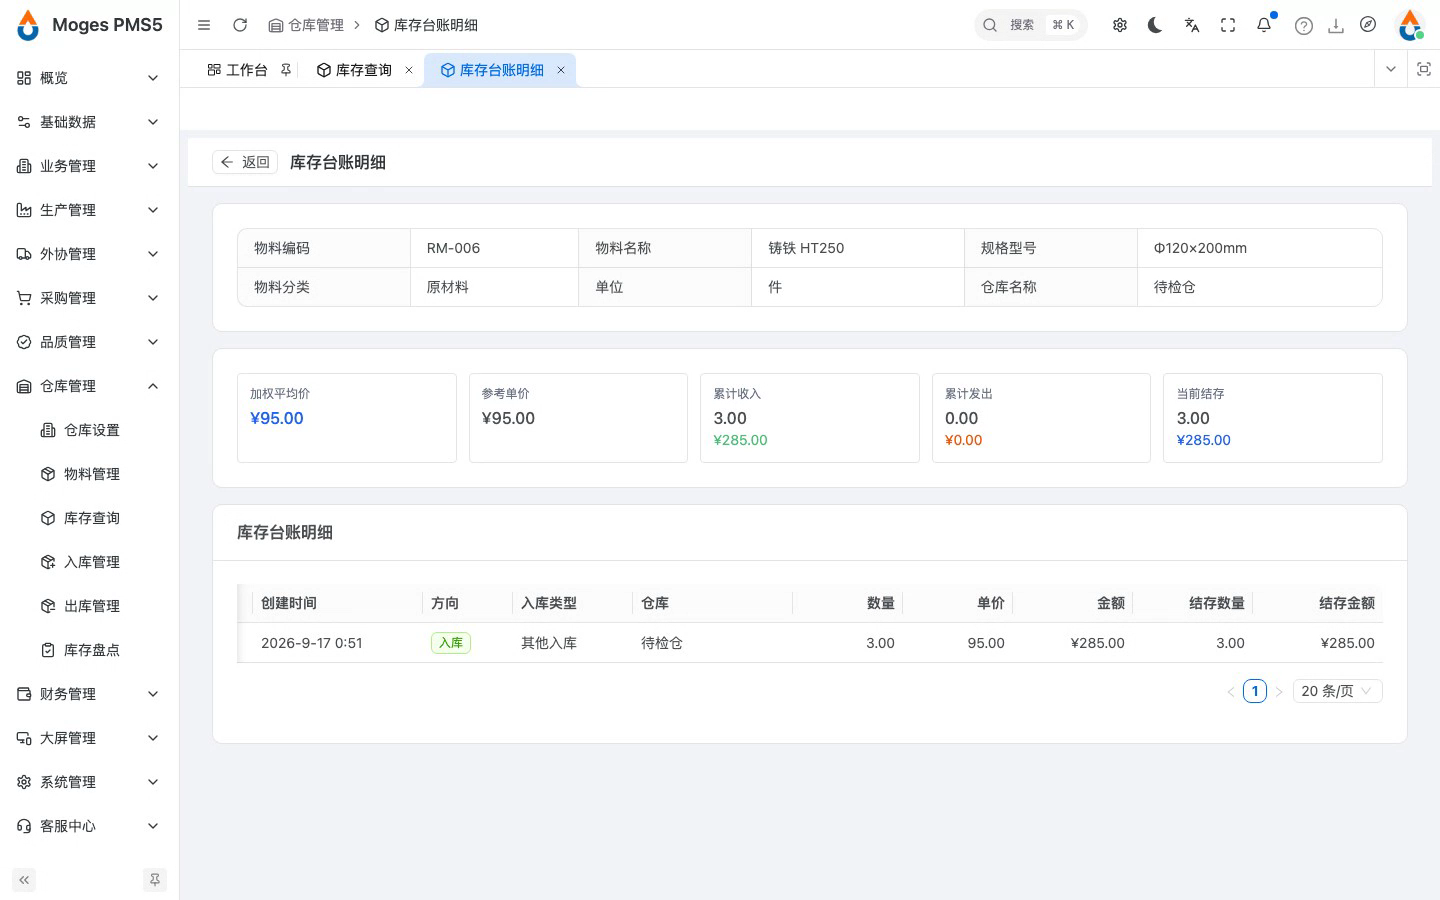
Task: Open 出库管理 in the sidebar
Action: pos(90,606)
